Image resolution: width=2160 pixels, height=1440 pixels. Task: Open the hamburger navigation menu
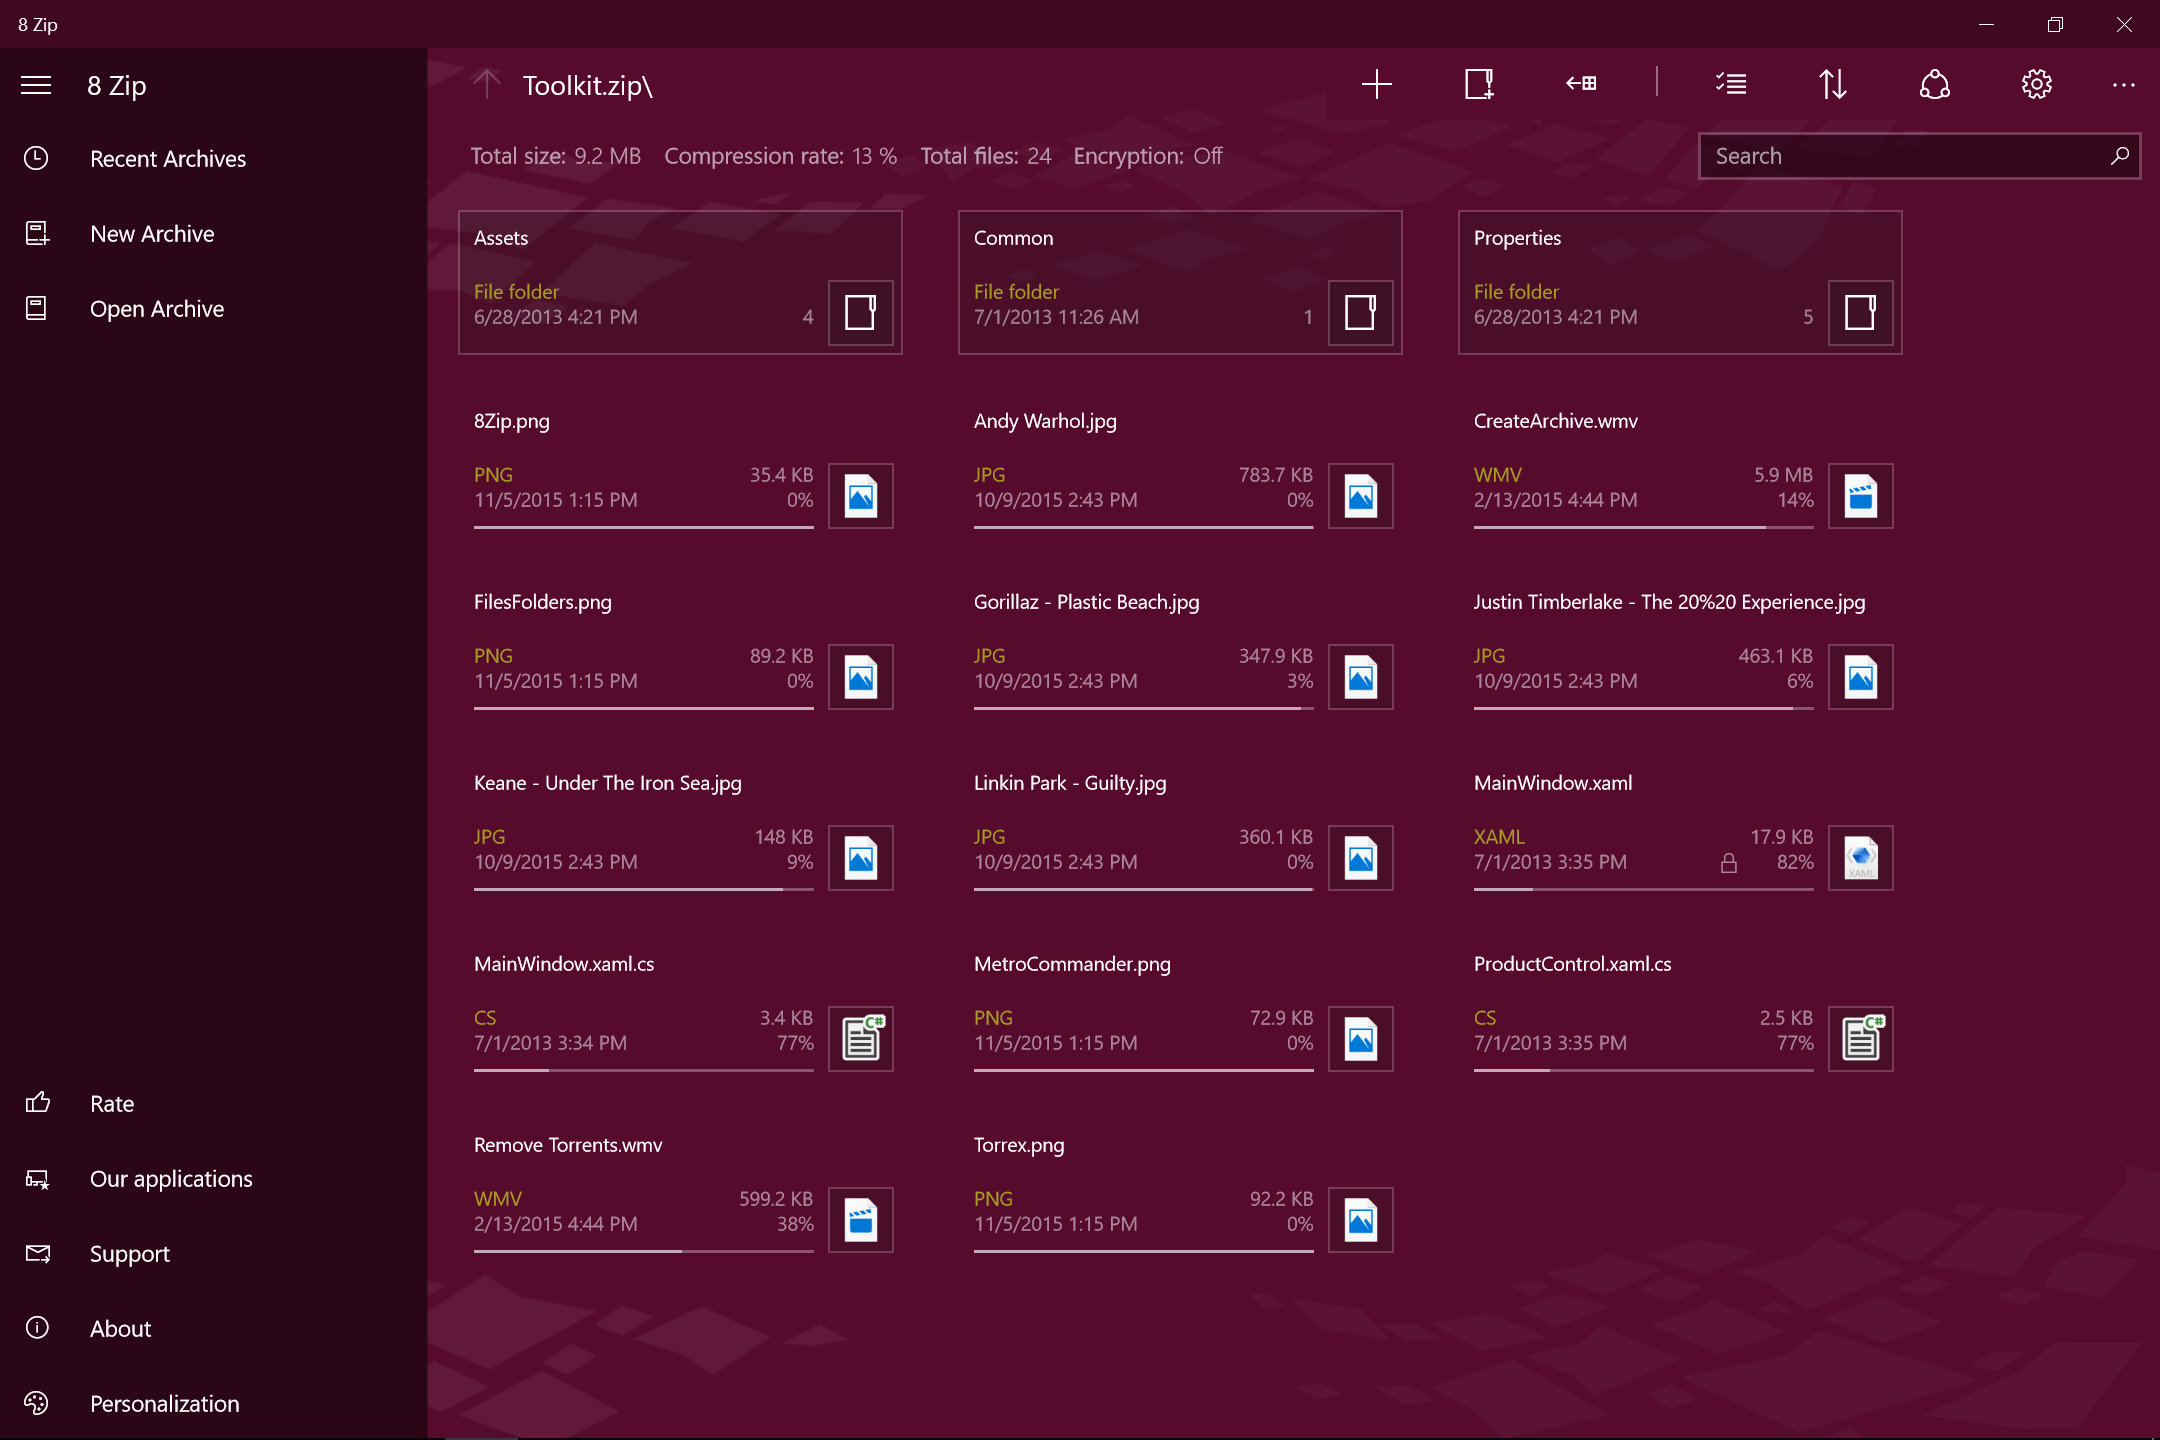point(36,85)
